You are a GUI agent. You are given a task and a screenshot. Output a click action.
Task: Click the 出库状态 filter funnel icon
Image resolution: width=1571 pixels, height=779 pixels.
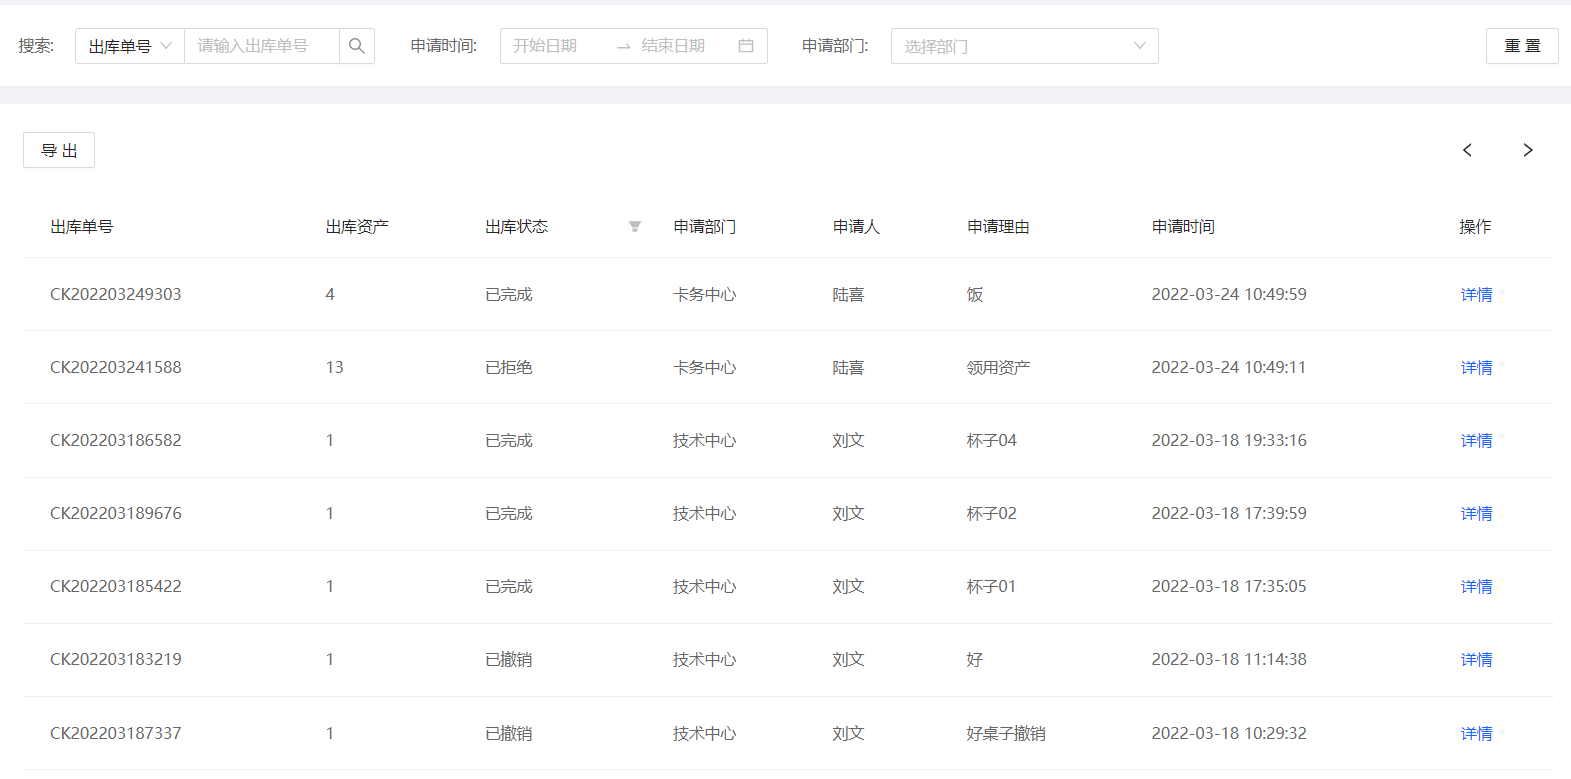[x=635, y=227]
